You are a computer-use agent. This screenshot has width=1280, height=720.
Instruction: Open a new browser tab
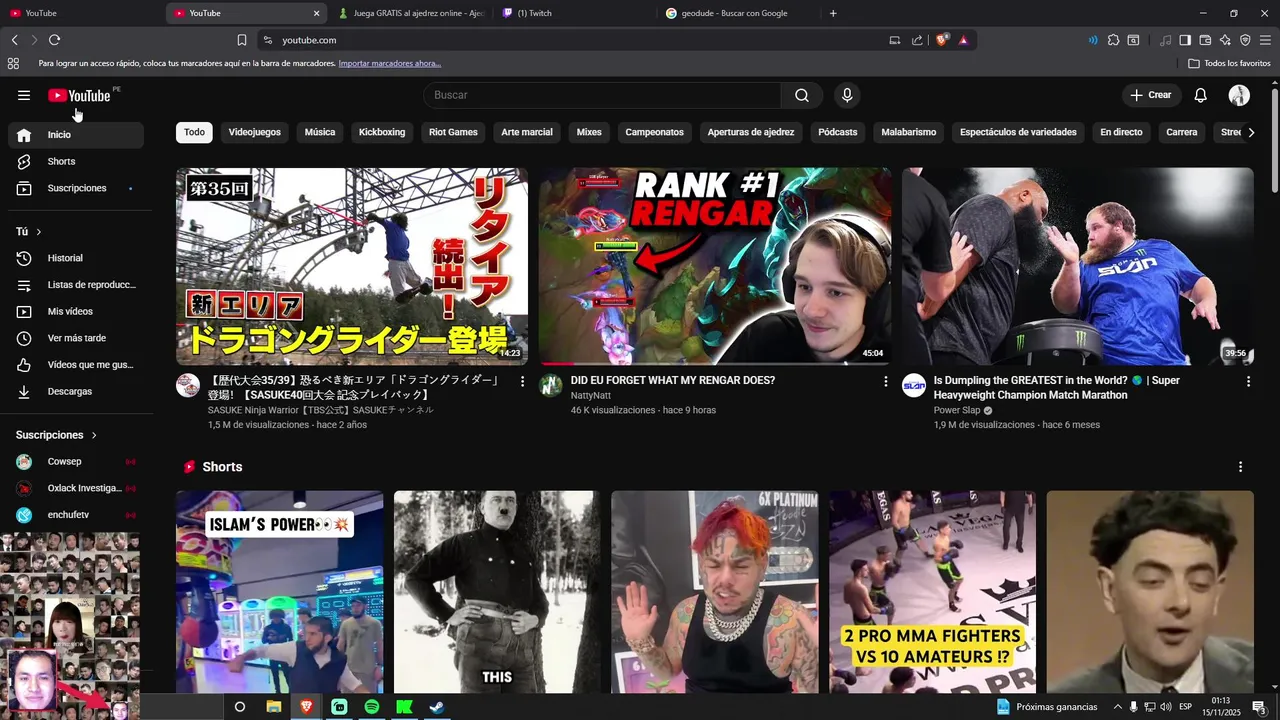click(833, 13)
